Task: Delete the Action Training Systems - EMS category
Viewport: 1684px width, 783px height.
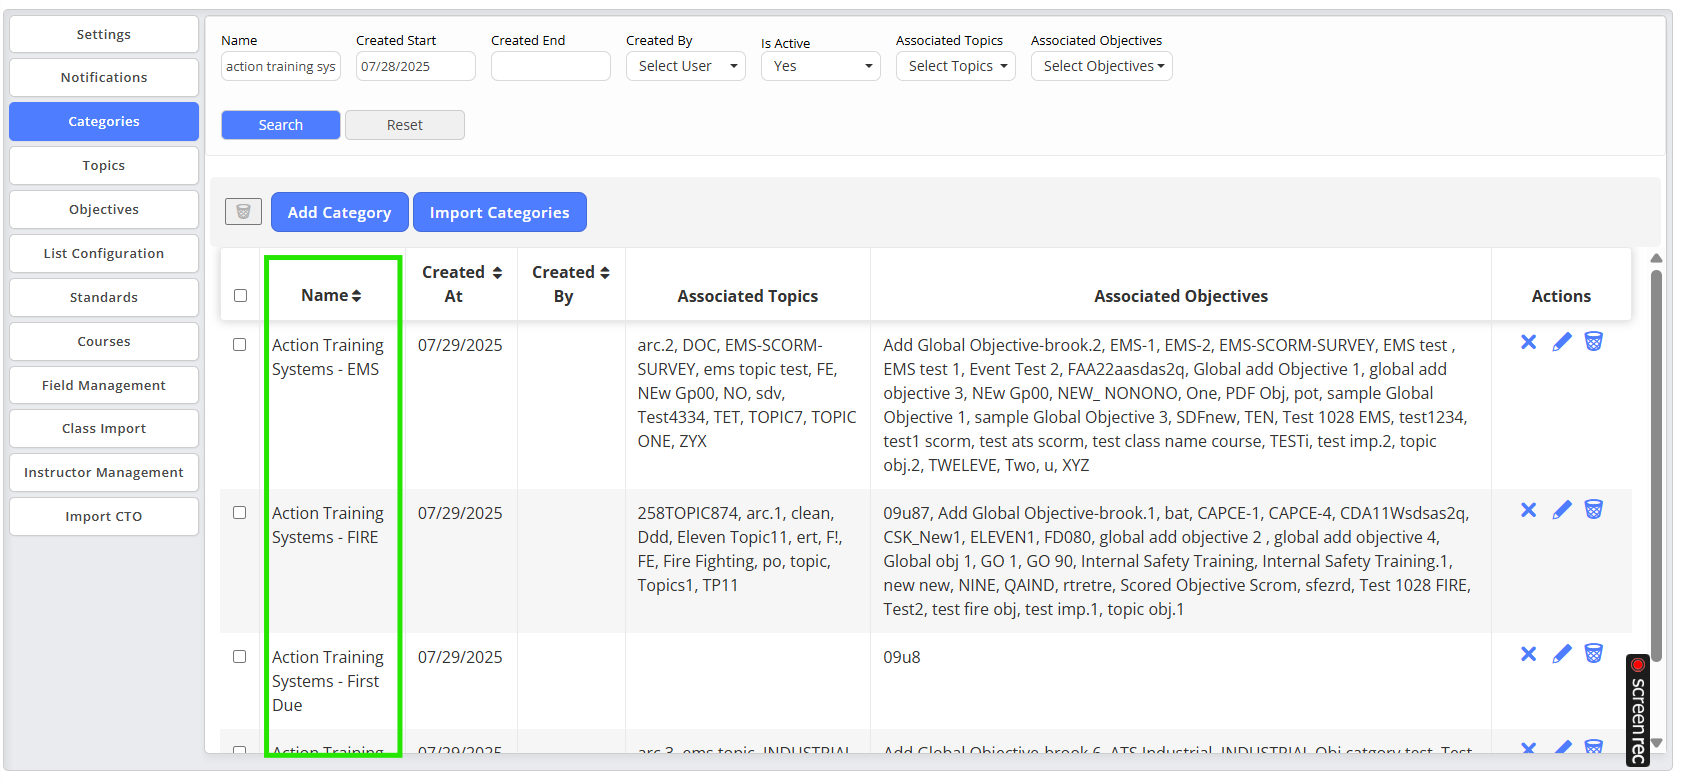Action: click(x=1594, y=342)
